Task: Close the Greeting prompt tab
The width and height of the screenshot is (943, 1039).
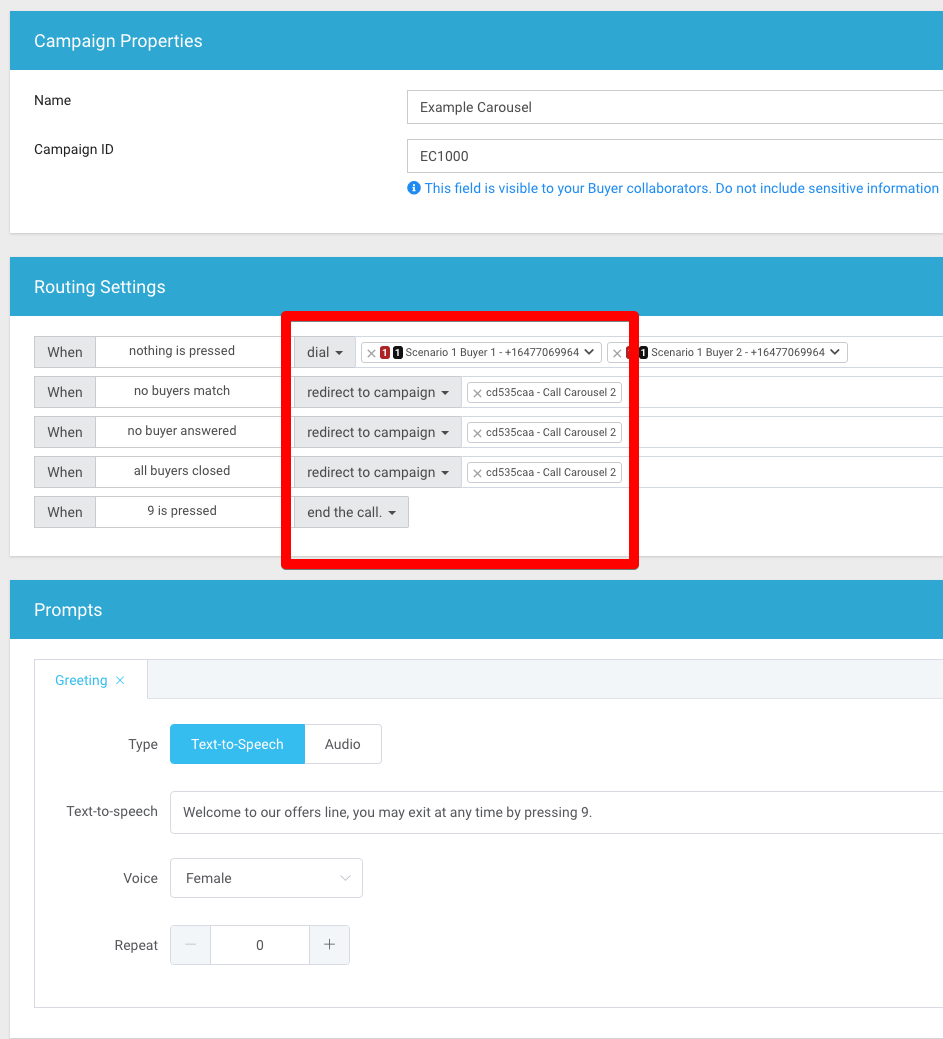Action: (119, 679)
